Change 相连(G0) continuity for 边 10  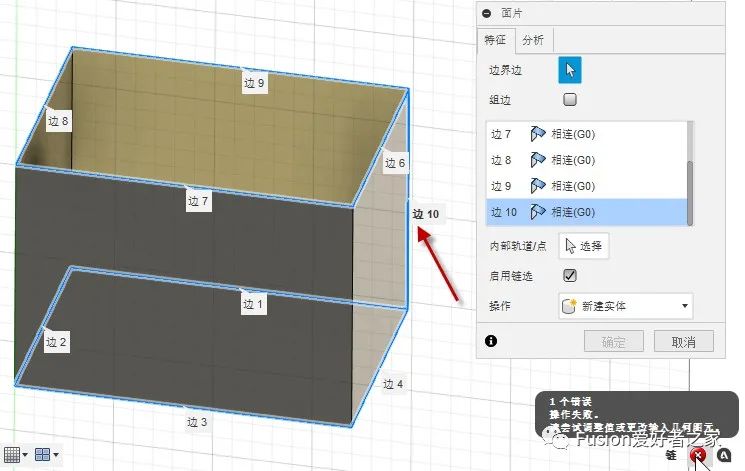pos(573,212)
